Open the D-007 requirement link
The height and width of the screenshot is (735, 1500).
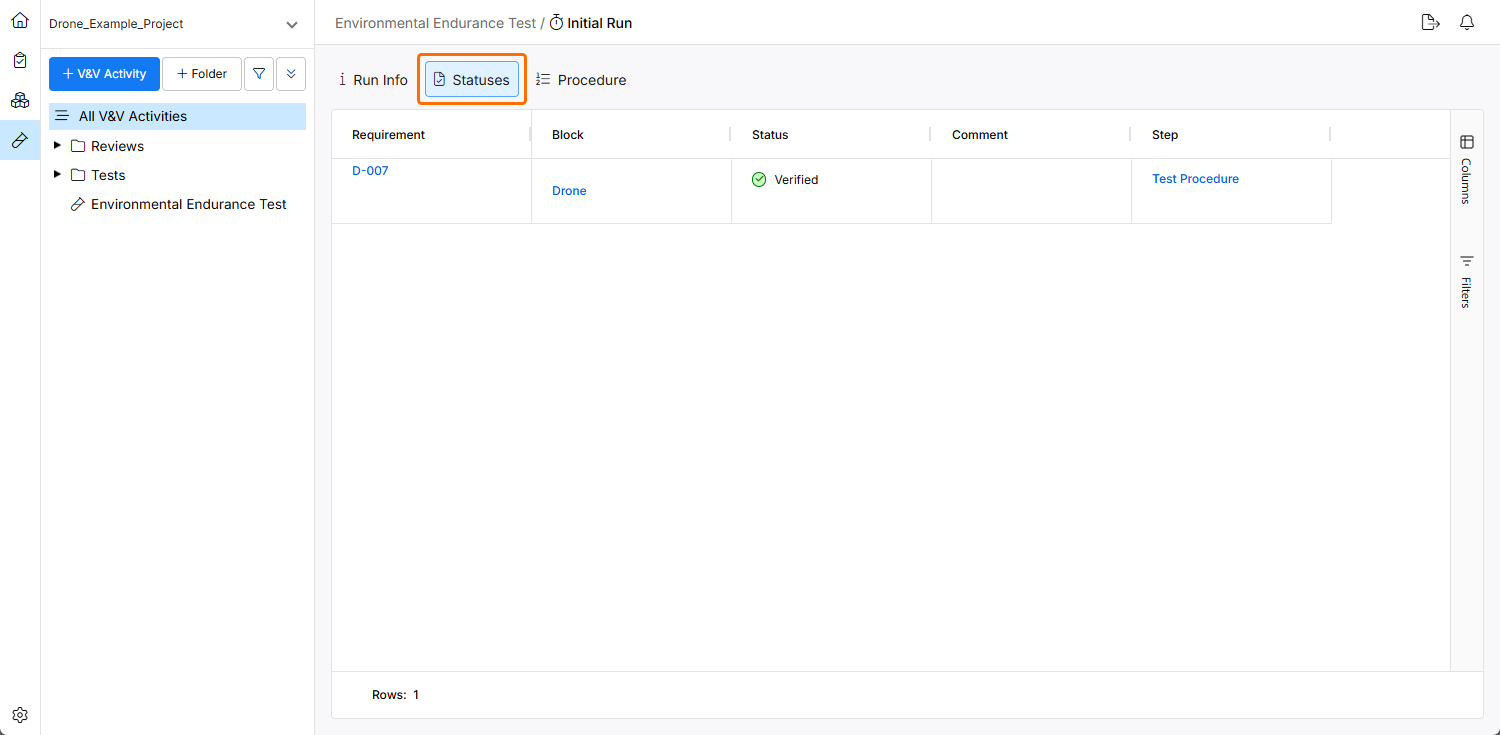pyautogui.click(x=370, y=171)
